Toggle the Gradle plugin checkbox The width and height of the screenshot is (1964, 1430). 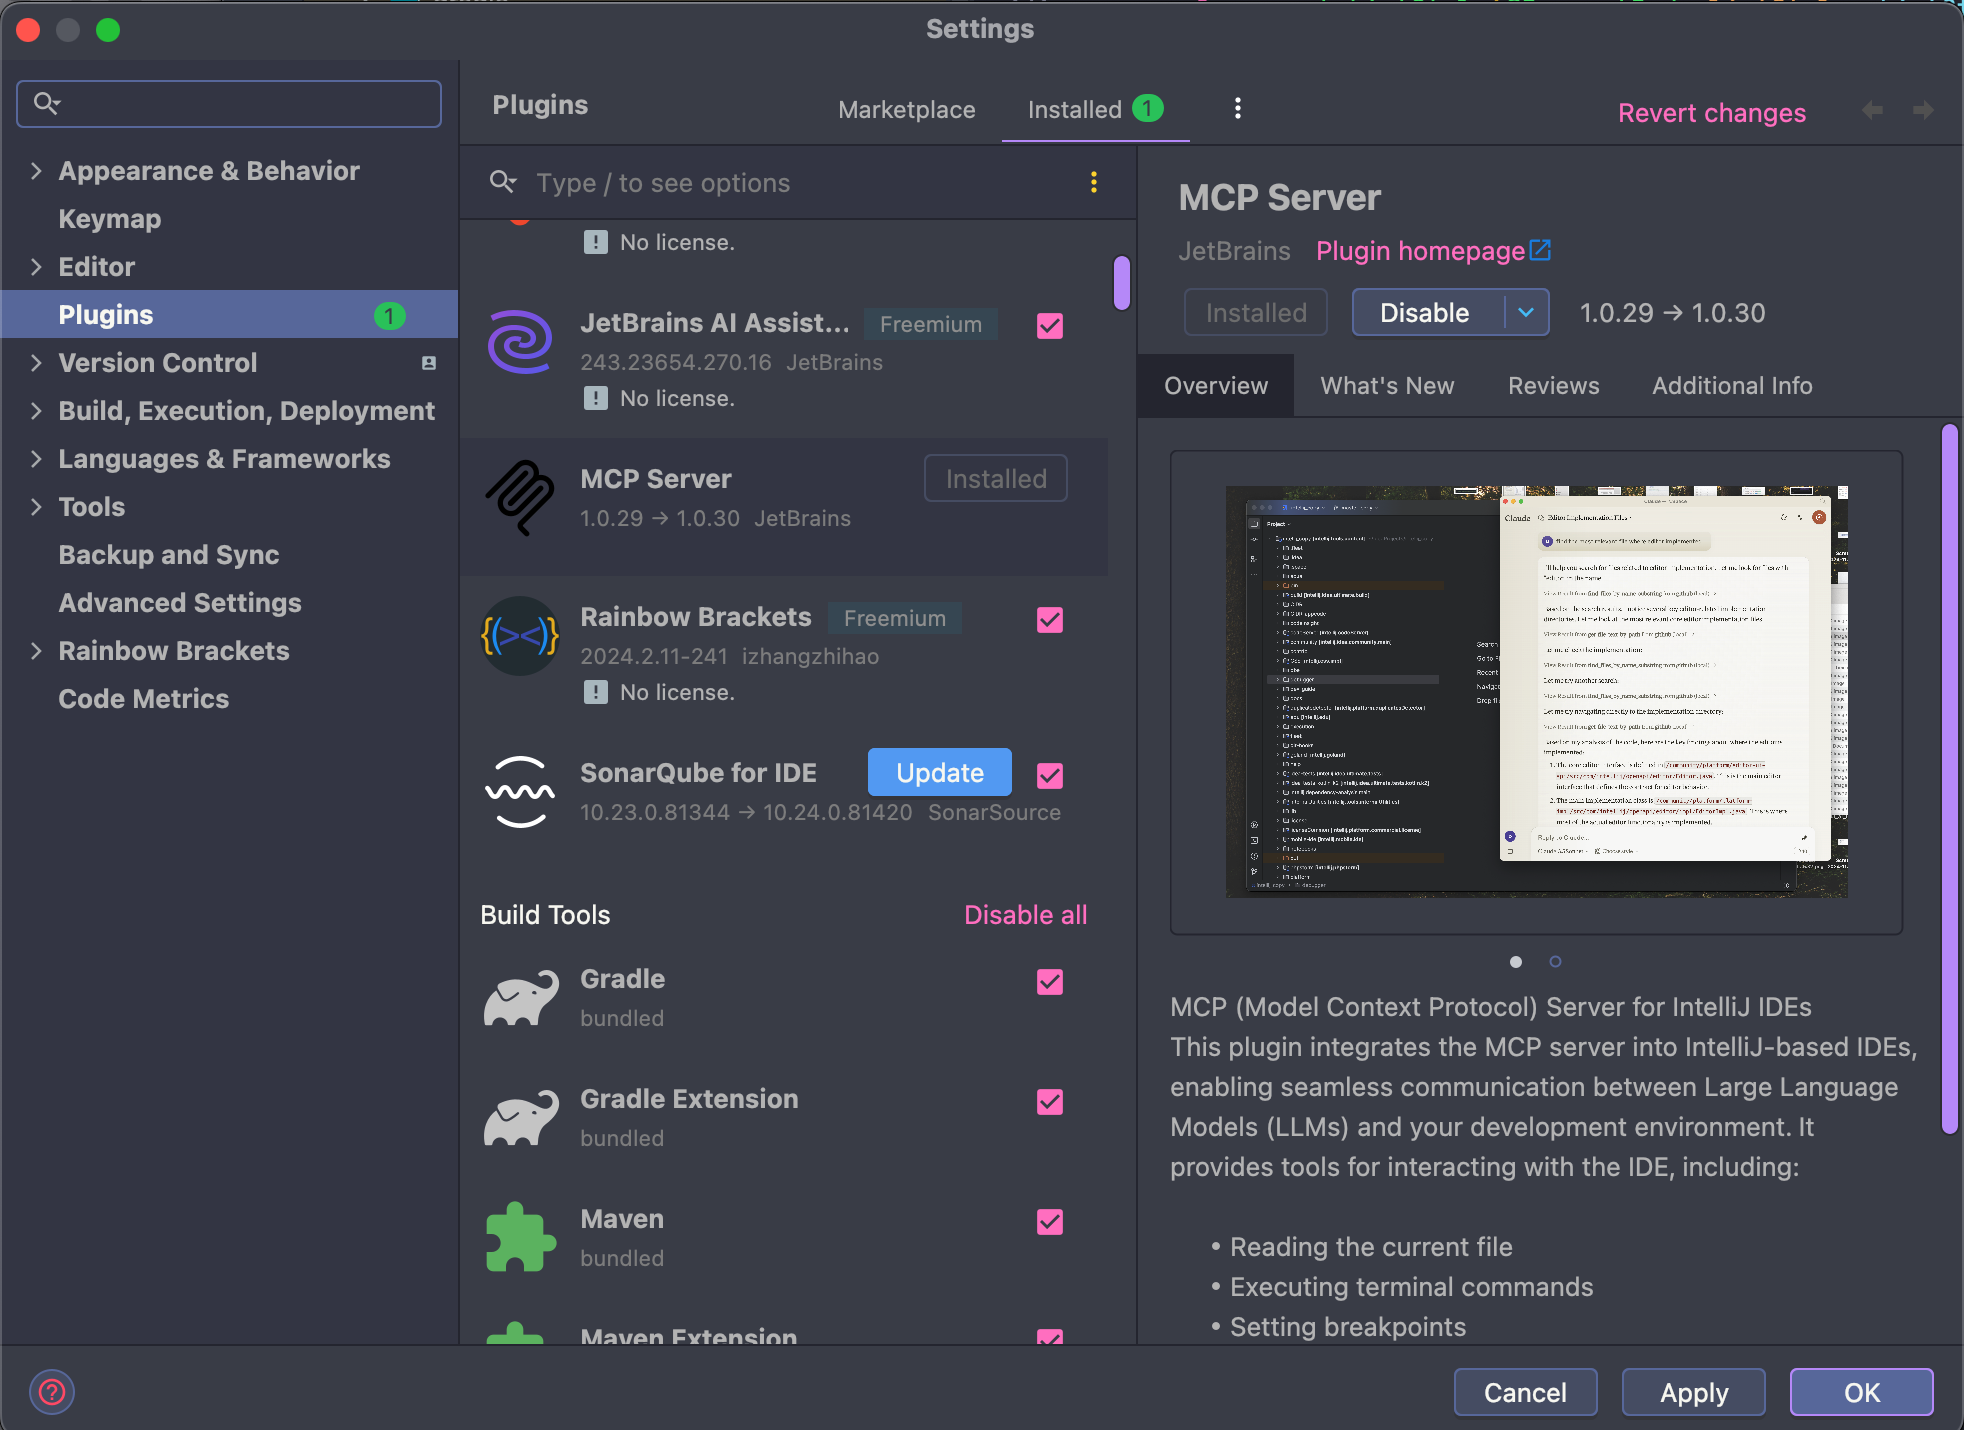point(1049,982)
